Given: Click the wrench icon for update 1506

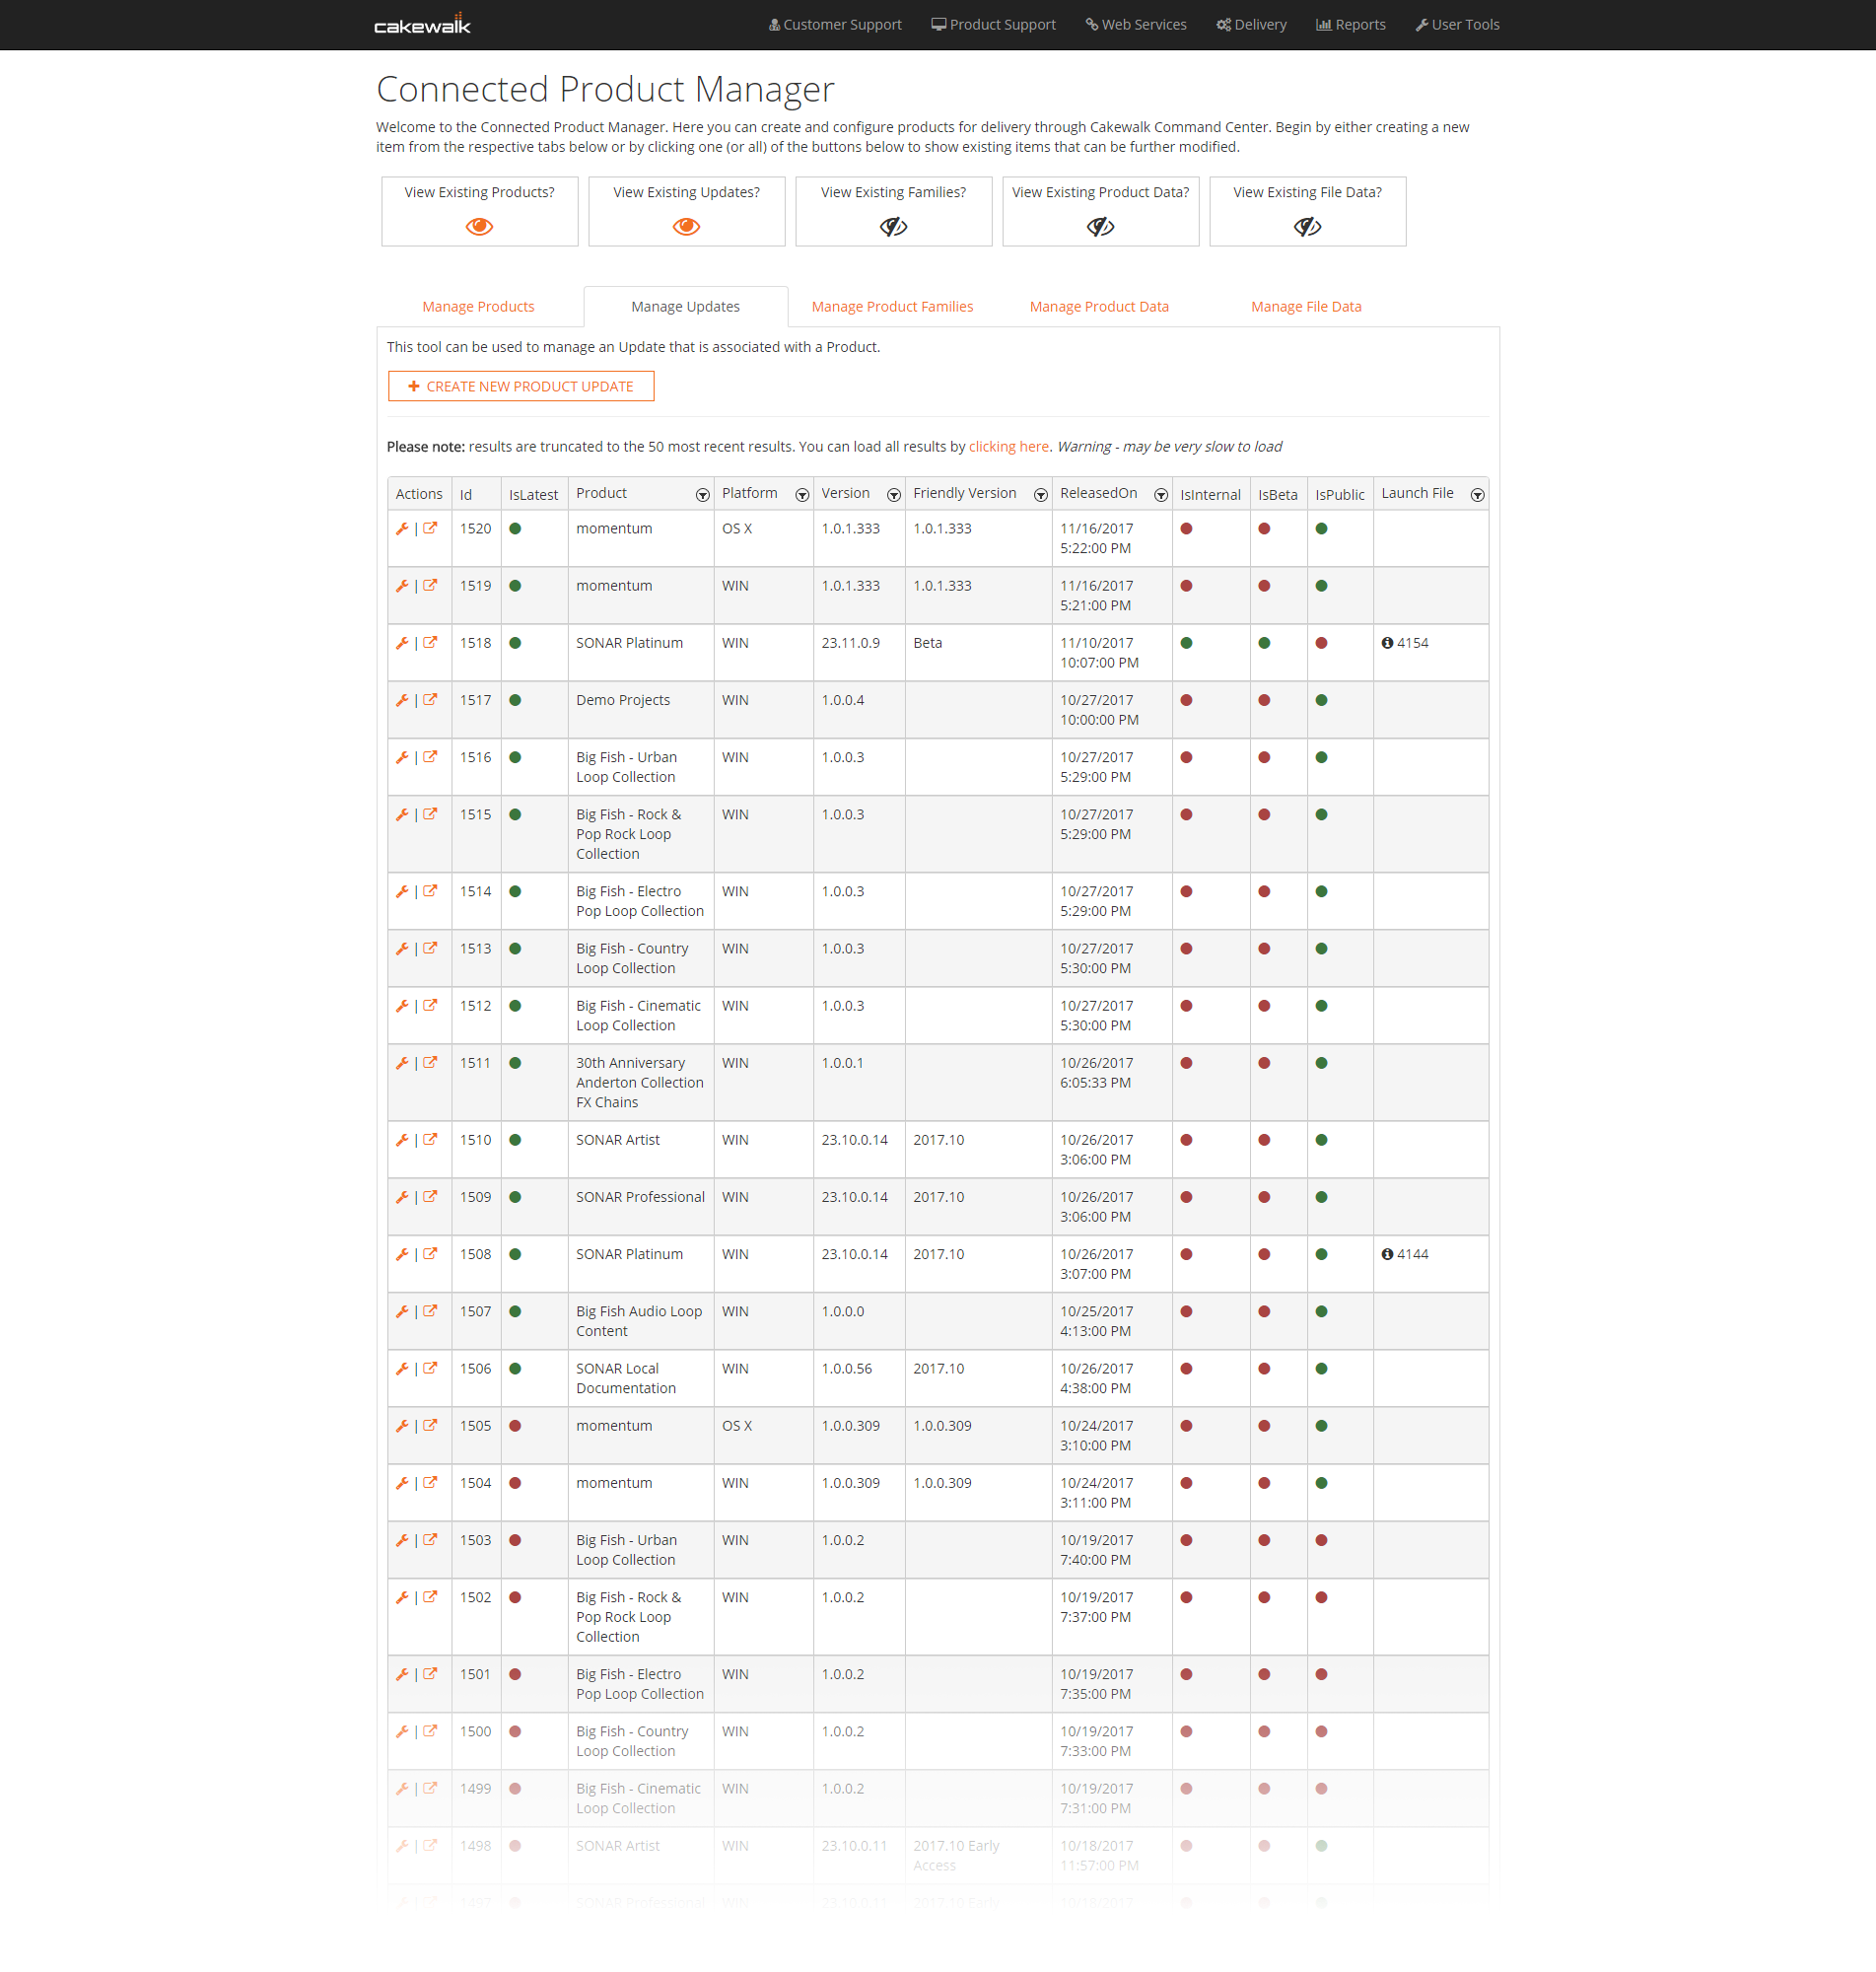Looking at the screenshot, I should click(402, 1368).
